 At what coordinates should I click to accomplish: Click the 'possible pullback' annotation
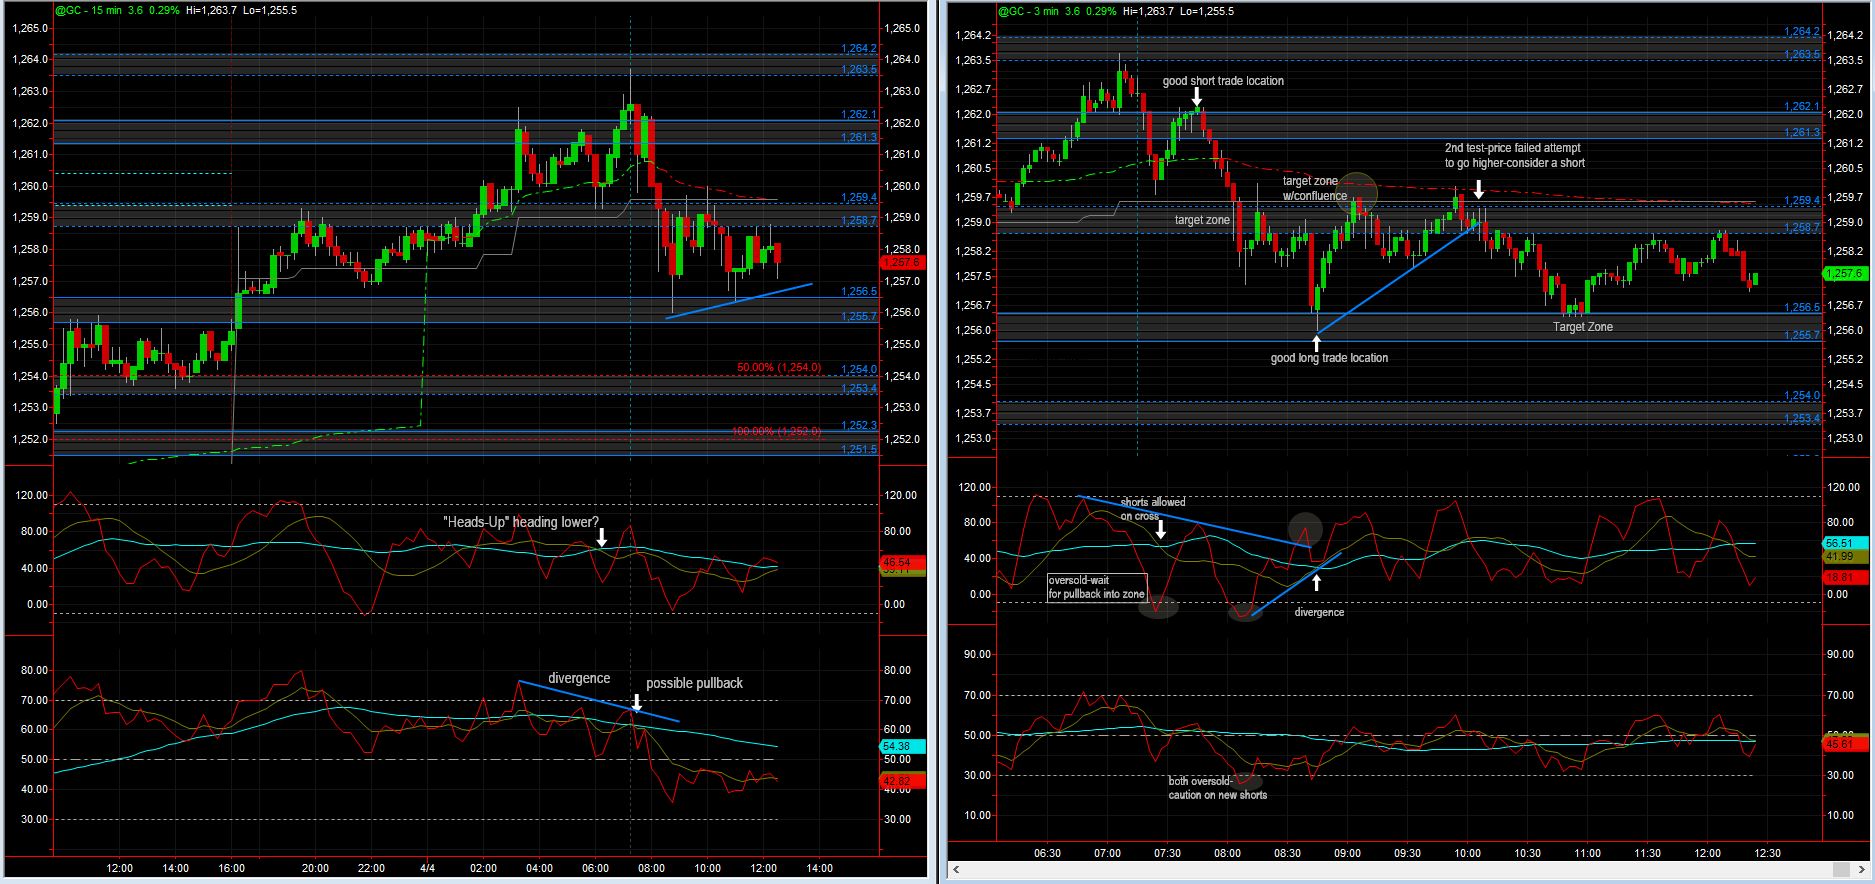click(694, 683)
